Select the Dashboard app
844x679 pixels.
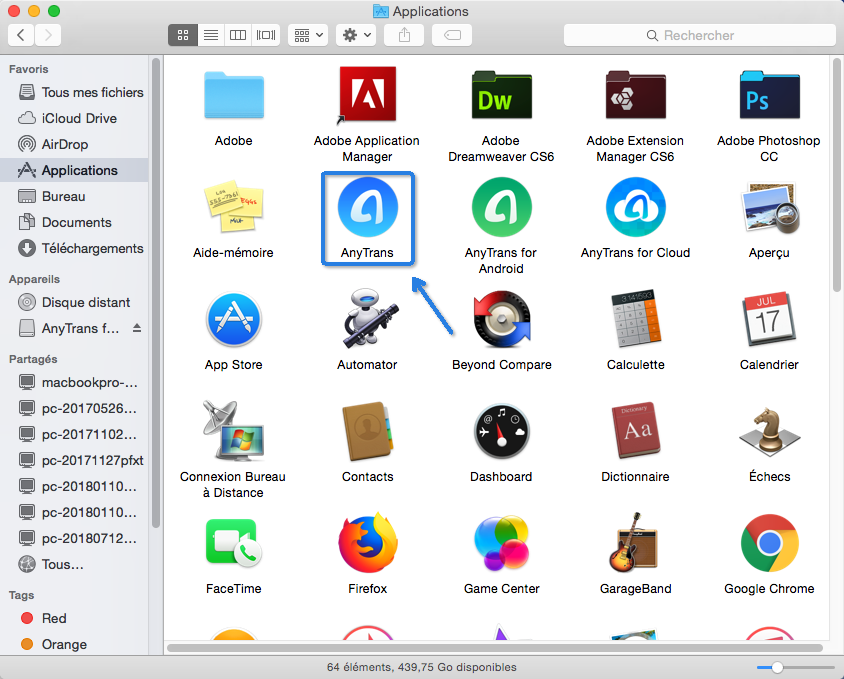(x=501, y=432)
